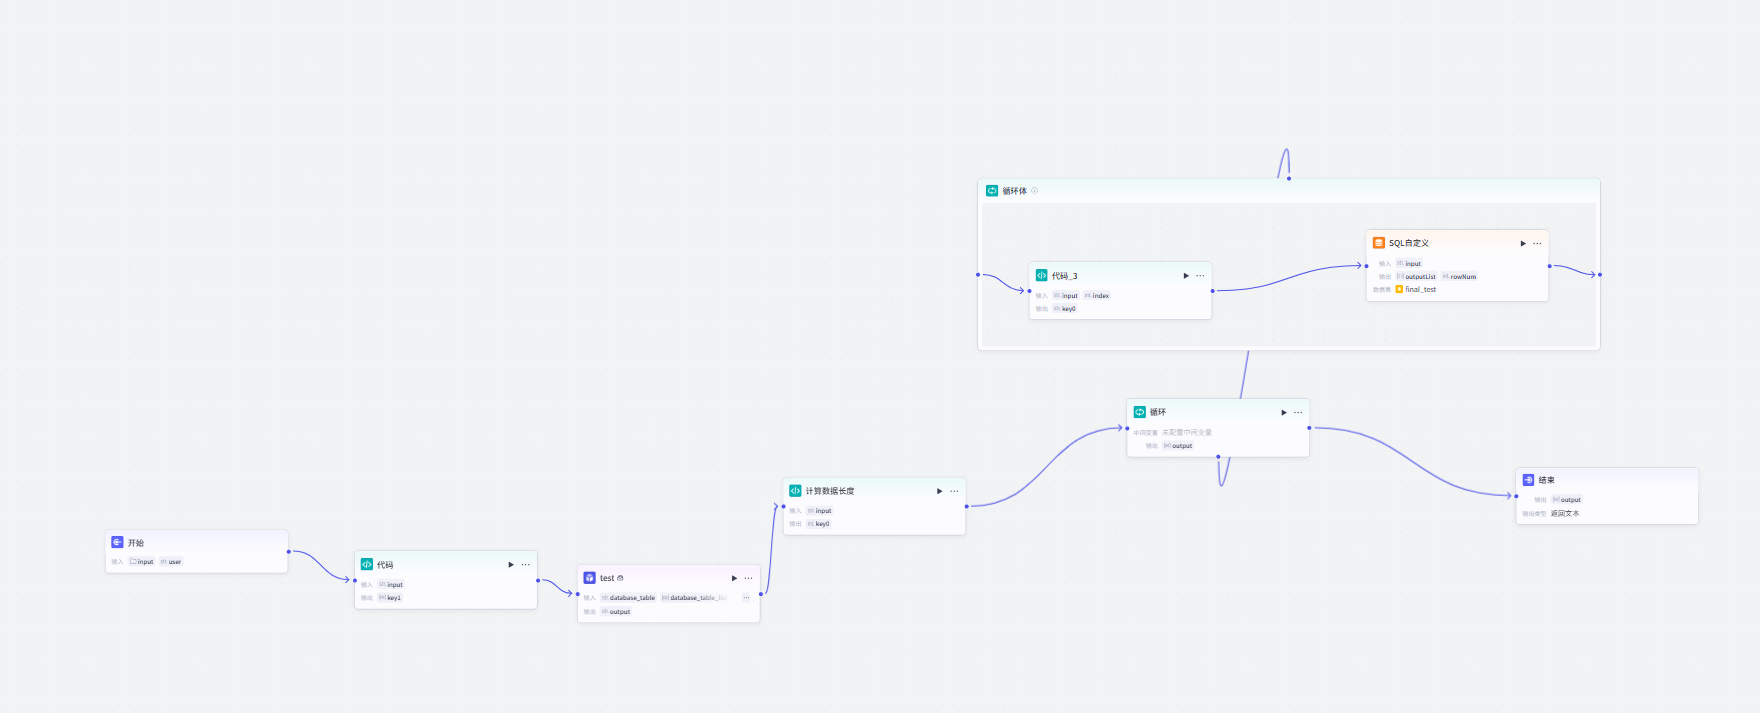Click key0 output in 代码_3 node
The image size is (1760, 713).
[x=1065, y=309]
